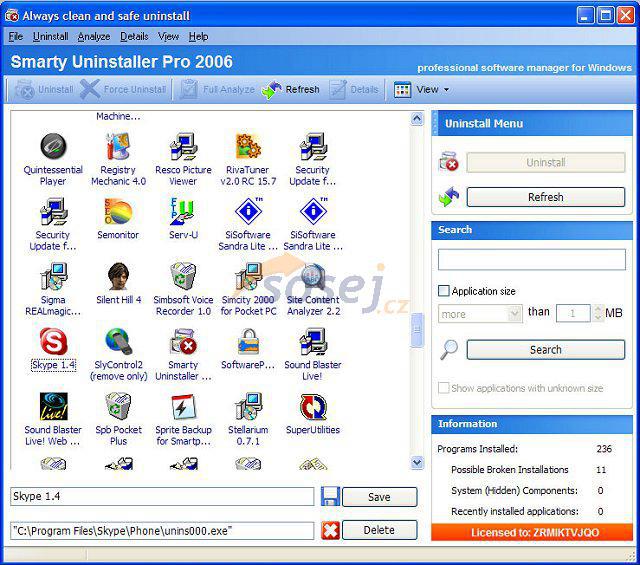Select the Sprite Backup for Smartphone icon
The width and height of the screenshot is (640, 565).
183,406
